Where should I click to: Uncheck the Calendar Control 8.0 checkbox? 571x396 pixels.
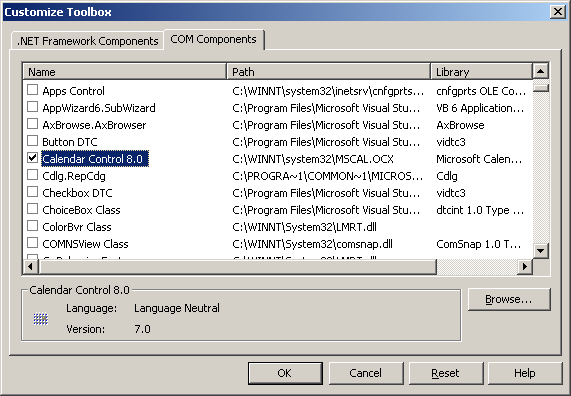point(32,157)
